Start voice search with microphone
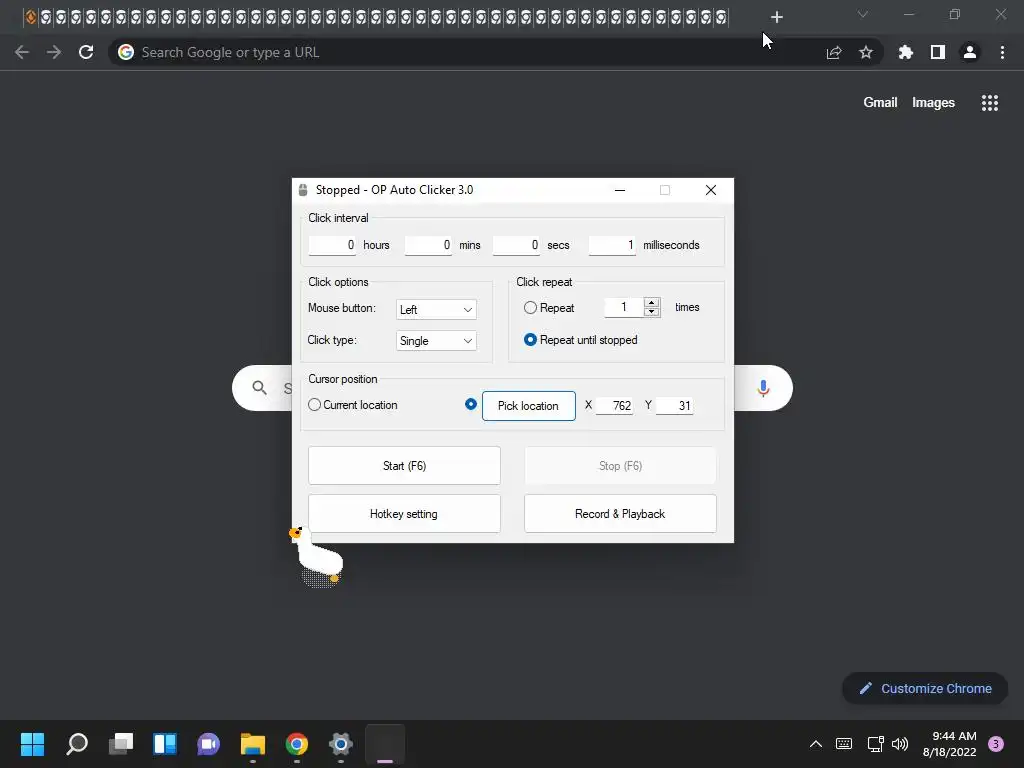Screen dimensions: 1024x768 [x=763, y=388]
